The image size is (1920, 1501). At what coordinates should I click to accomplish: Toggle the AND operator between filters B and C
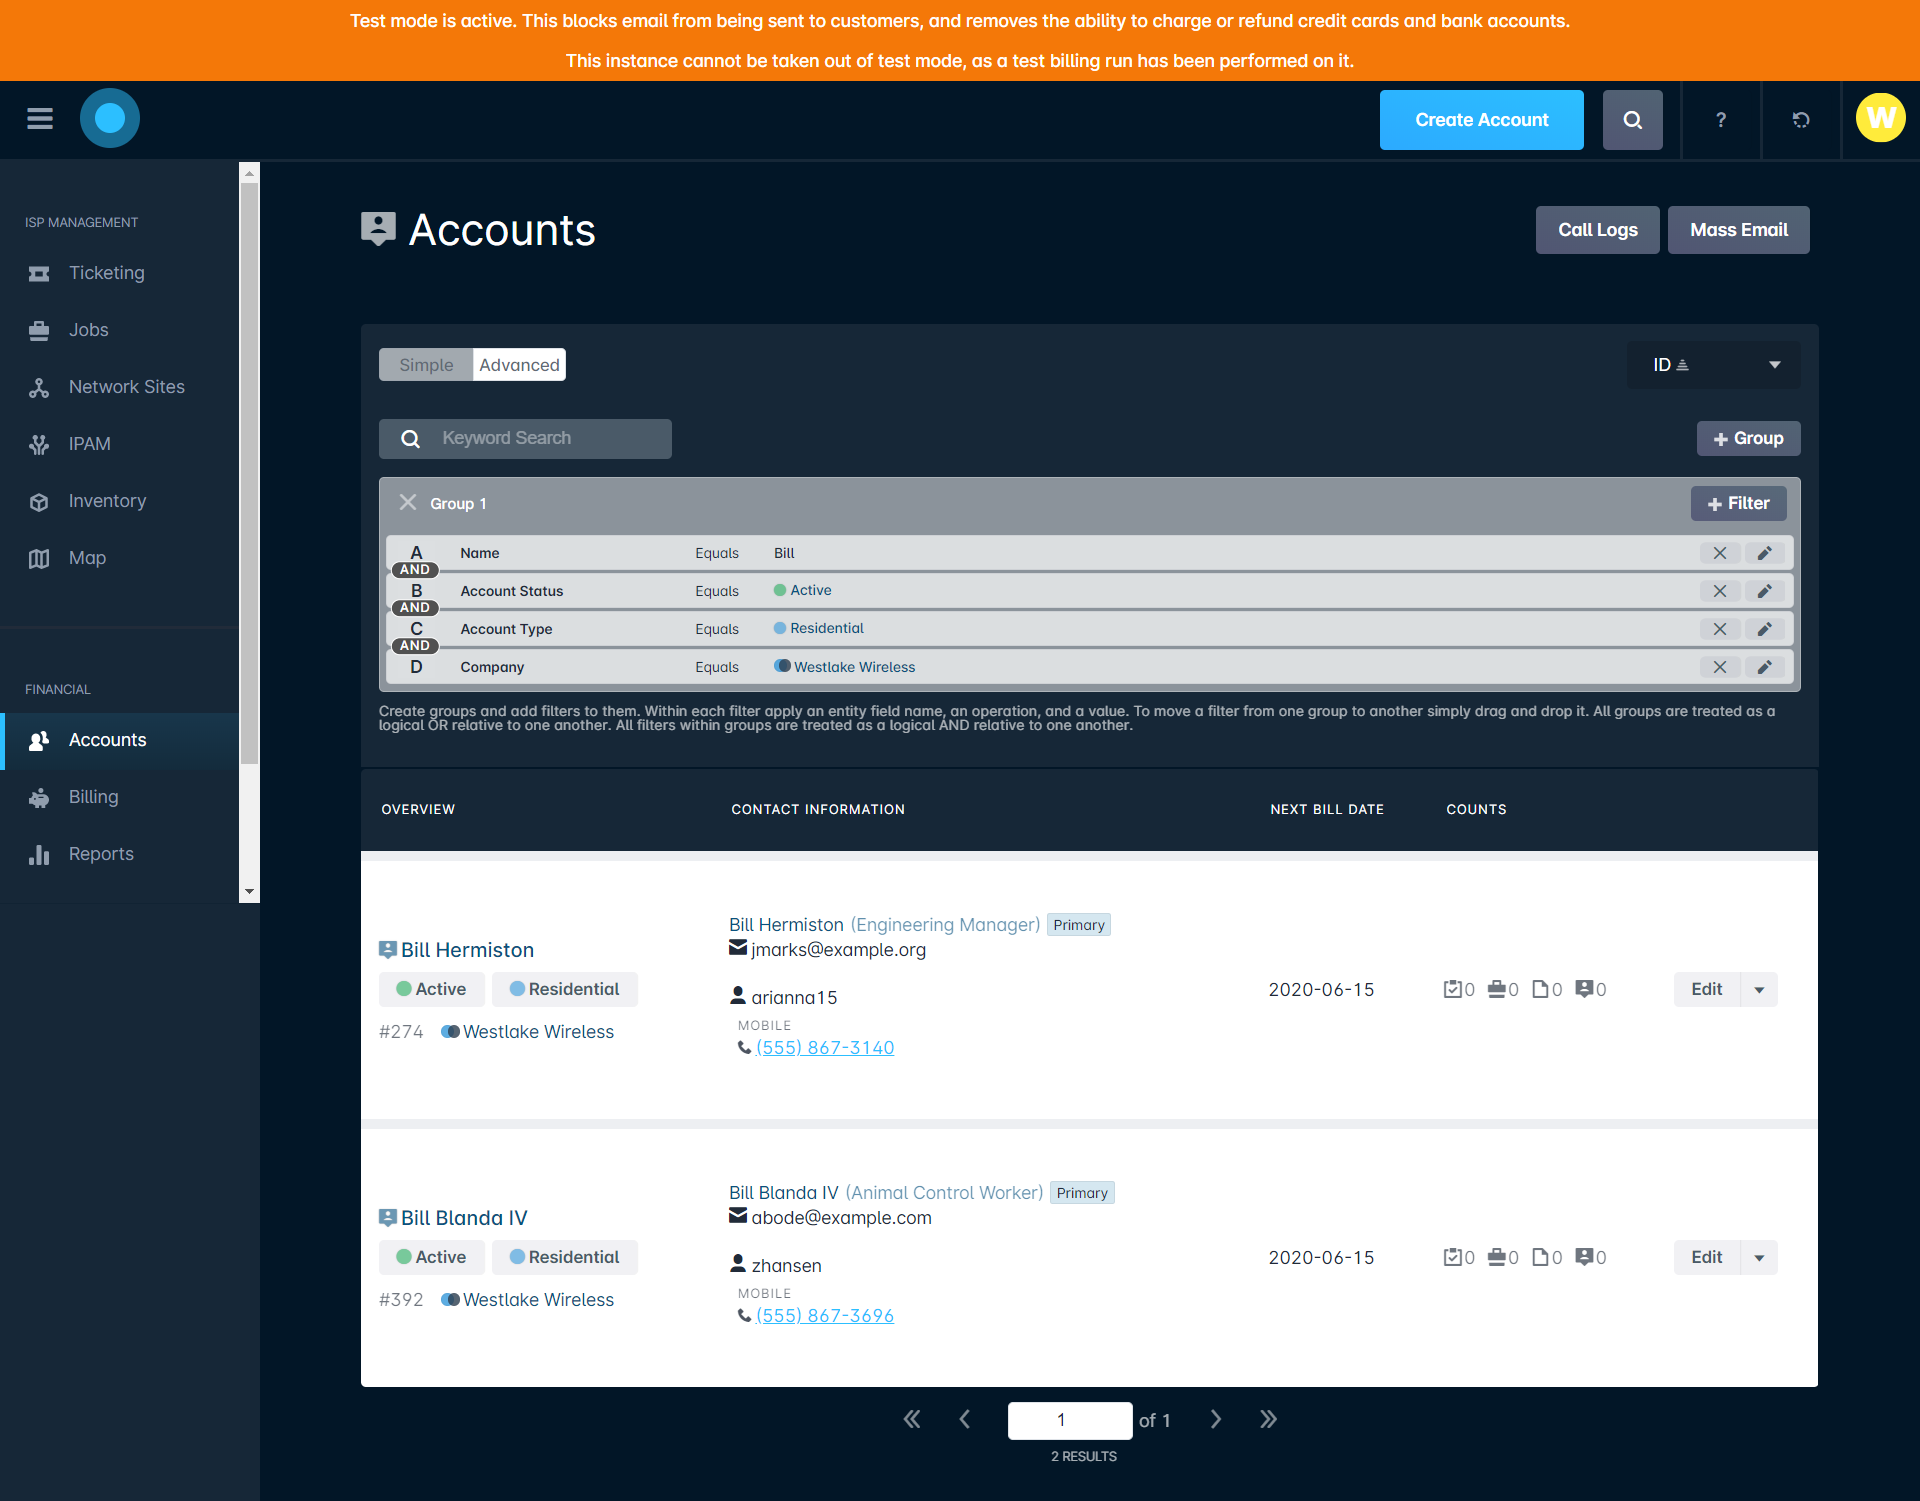coord(415,608)
